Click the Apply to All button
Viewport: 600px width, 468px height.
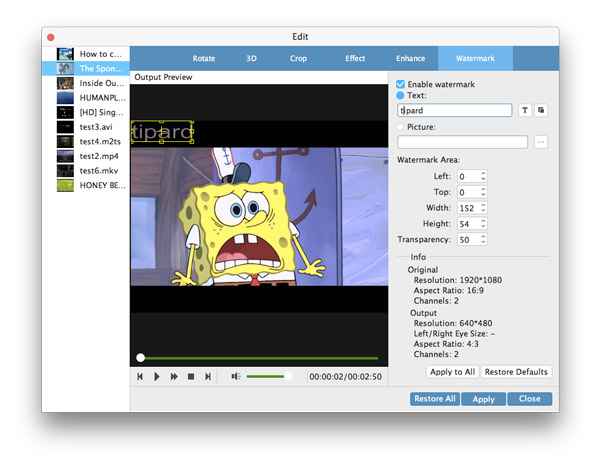pyautogui.click(x=451, y=372)
